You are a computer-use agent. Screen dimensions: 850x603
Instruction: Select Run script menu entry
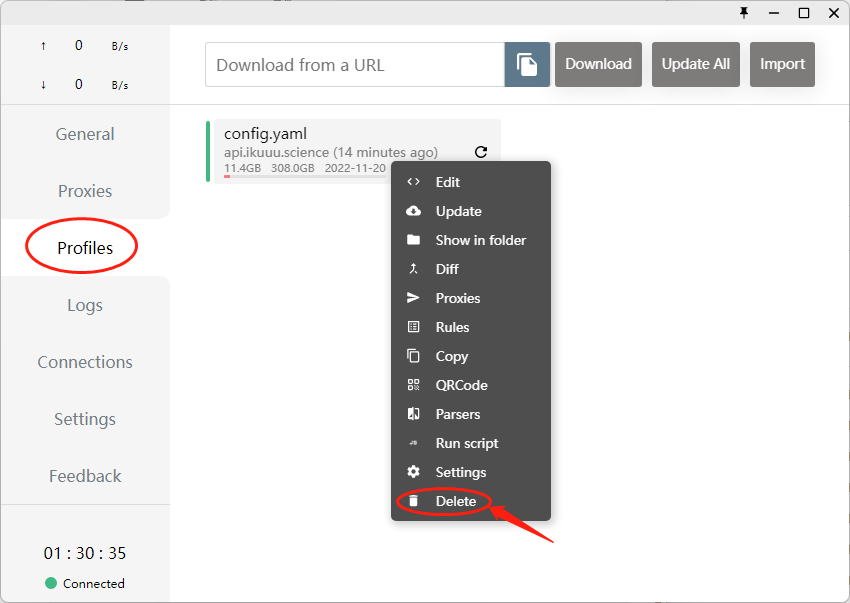click(467, 444)
